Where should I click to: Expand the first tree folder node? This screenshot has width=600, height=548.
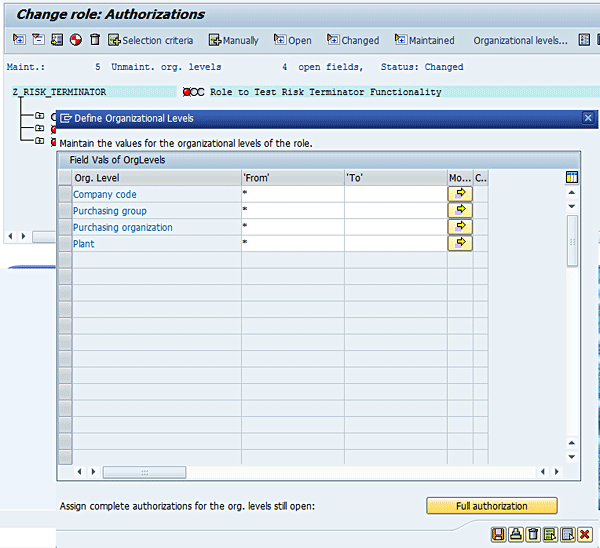tap(39, 115)
